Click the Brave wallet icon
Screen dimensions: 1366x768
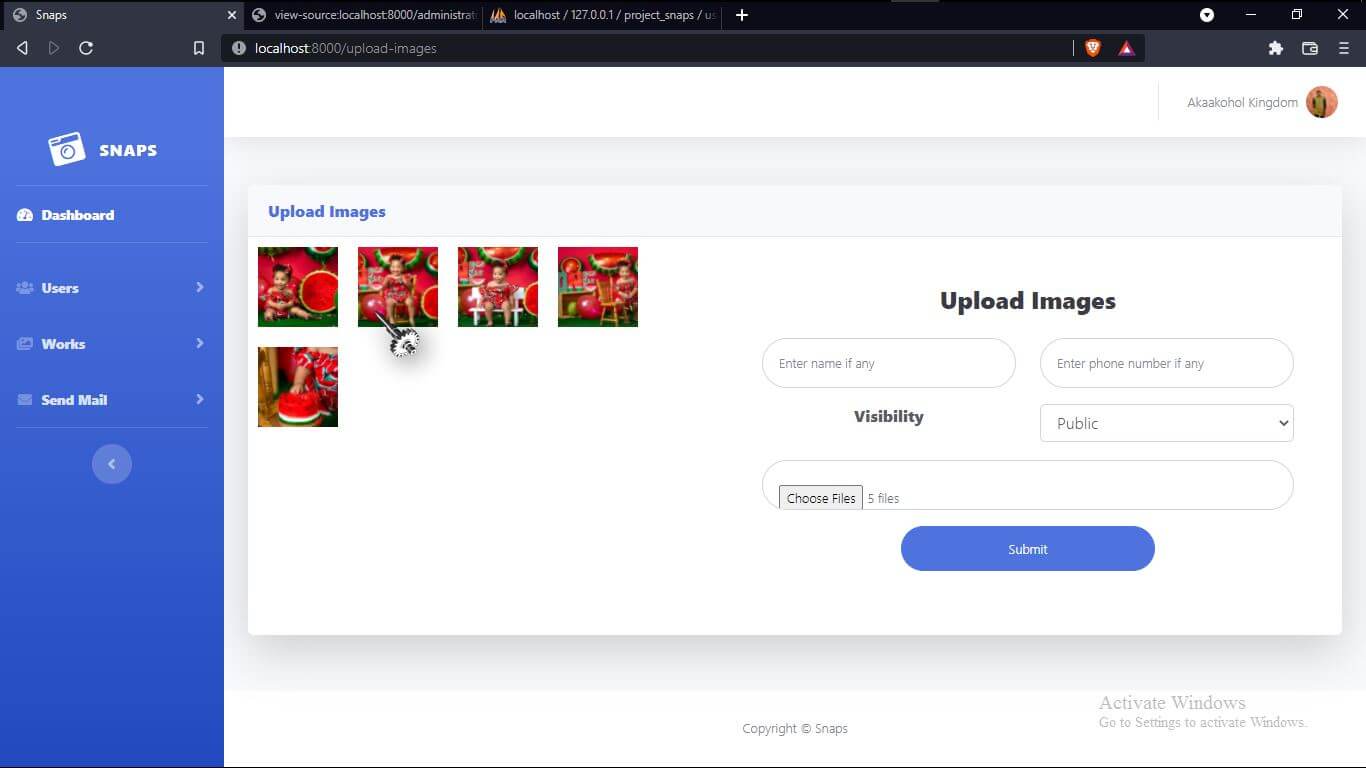(1309, 48)
